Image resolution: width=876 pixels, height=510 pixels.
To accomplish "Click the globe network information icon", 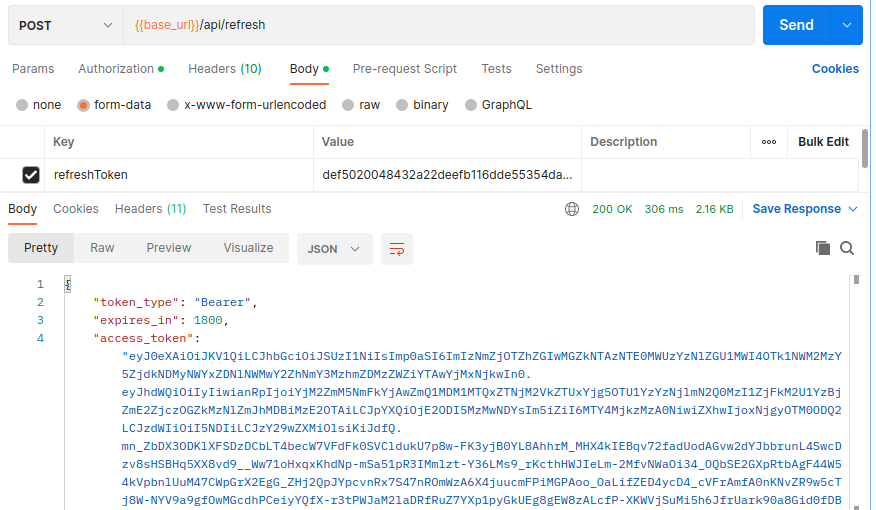I will tap(572, 209).
